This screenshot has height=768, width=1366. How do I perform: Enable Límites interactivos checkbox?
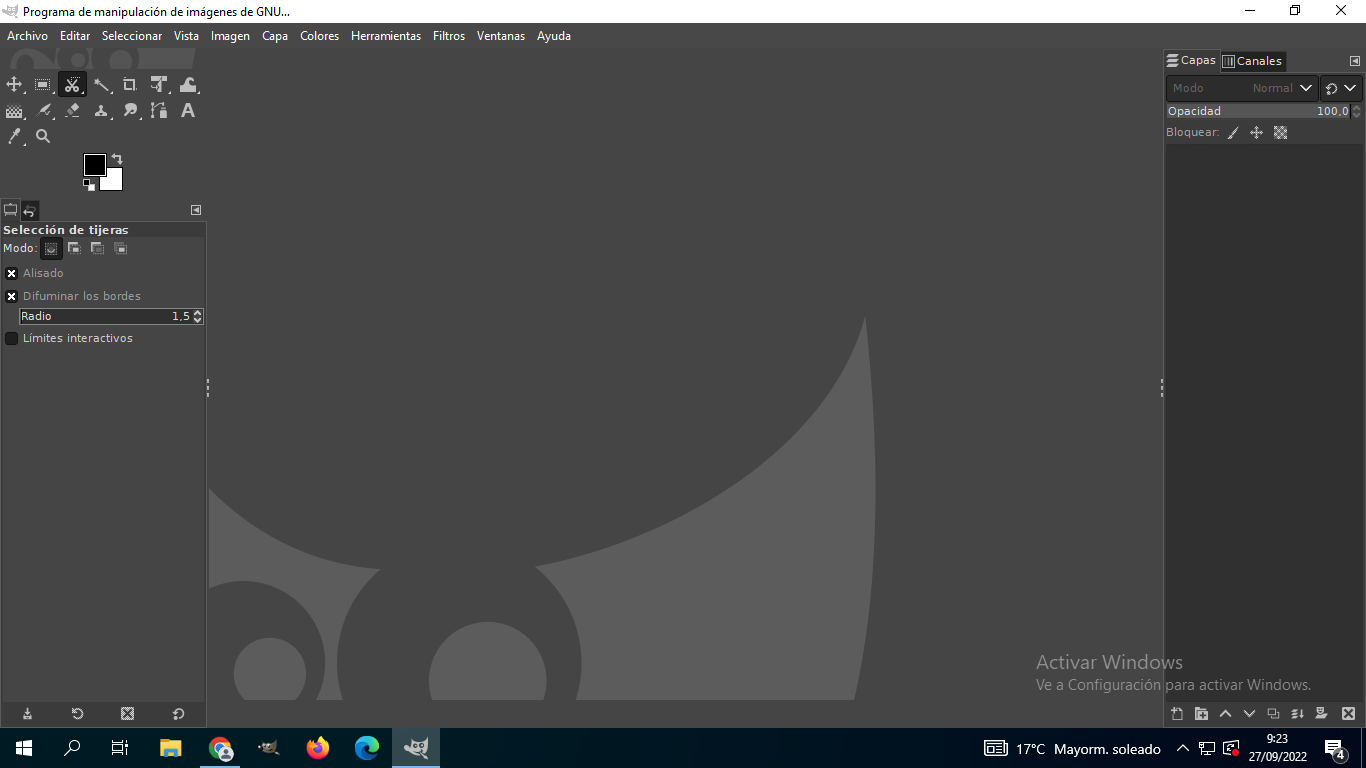12,338
